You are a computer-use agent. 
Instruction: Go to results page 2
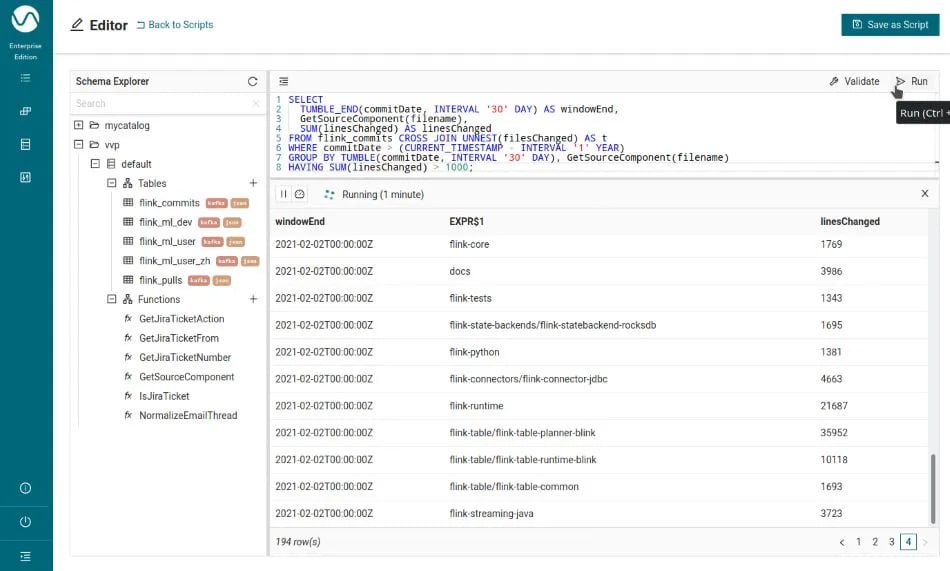(875, 542)
